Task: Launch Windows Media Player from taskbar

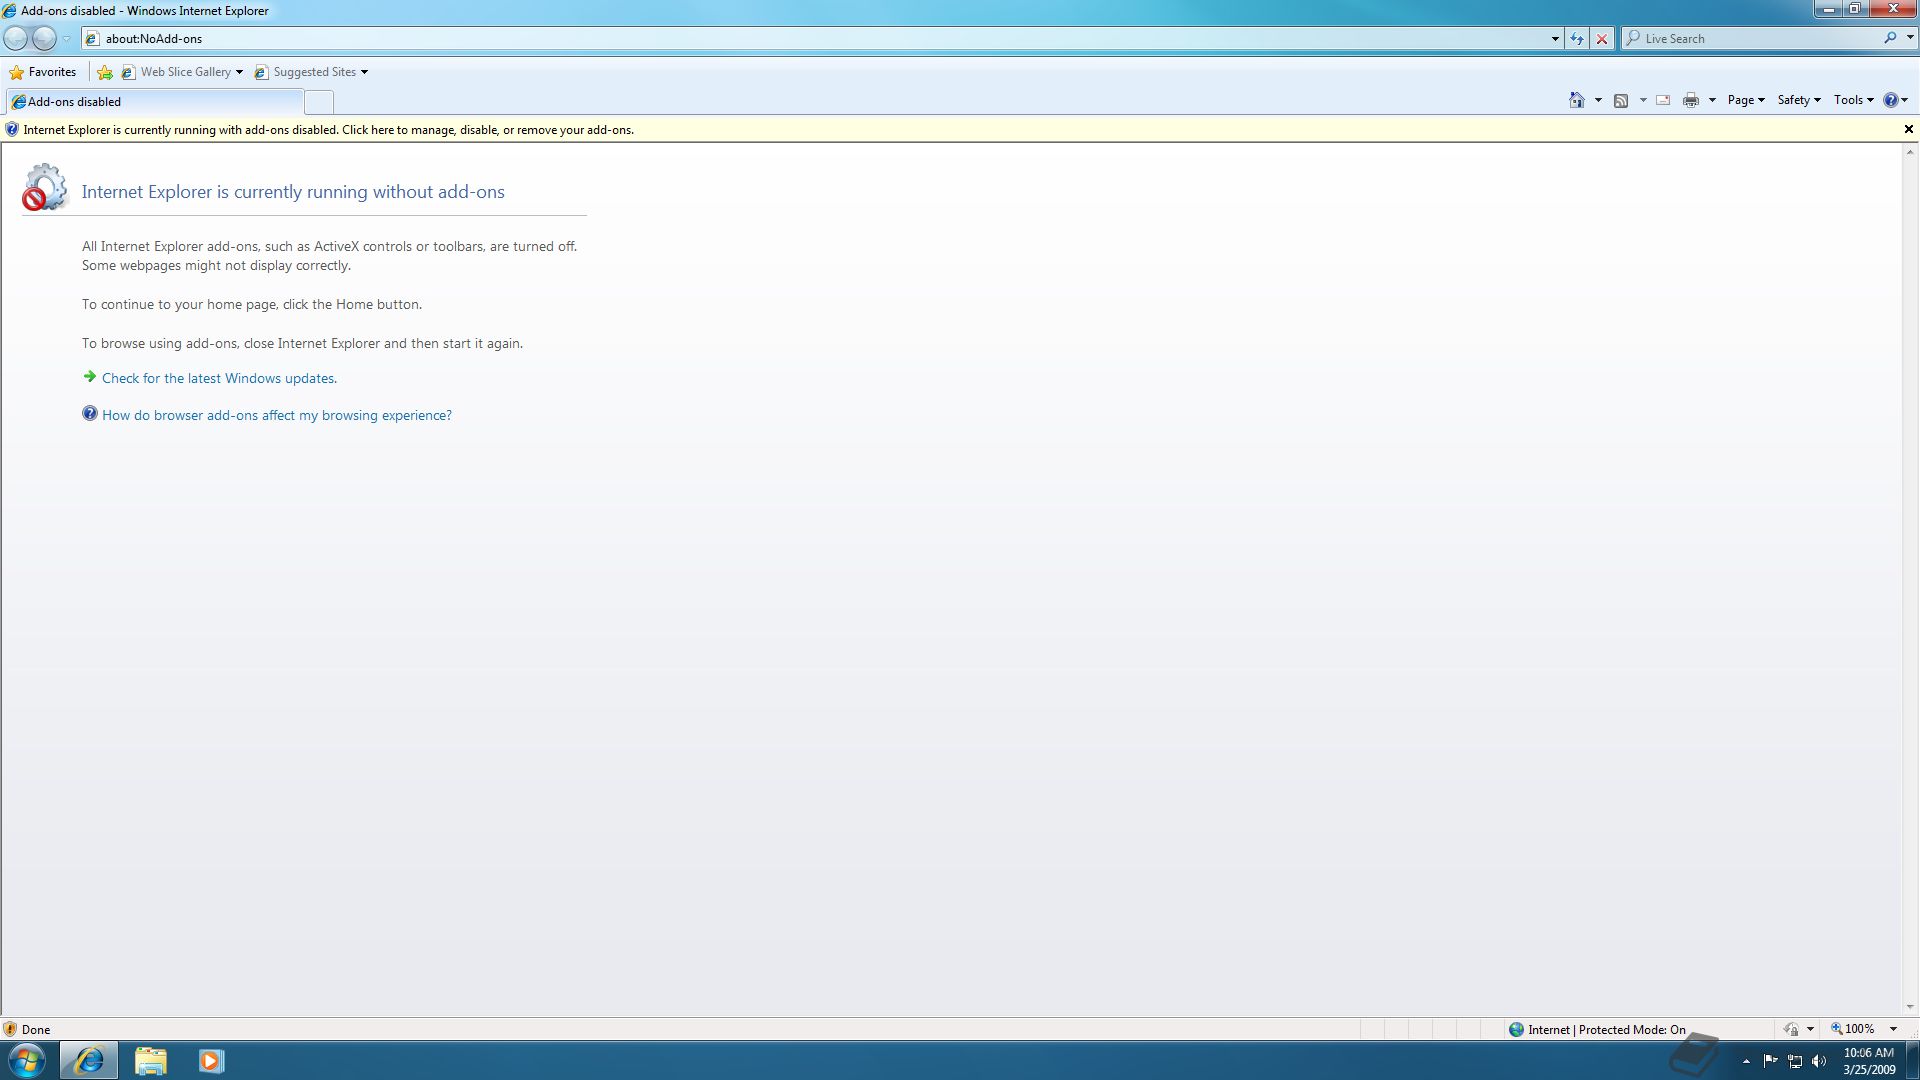Action: [x=211, y=1060]
